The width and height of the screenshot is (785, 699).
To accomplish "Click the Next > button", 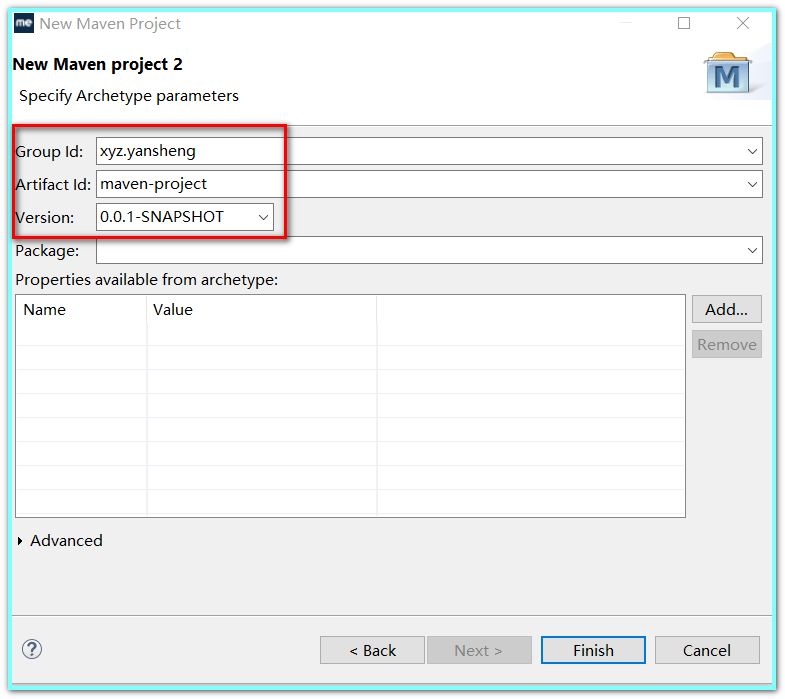I will tap(479, 650).
